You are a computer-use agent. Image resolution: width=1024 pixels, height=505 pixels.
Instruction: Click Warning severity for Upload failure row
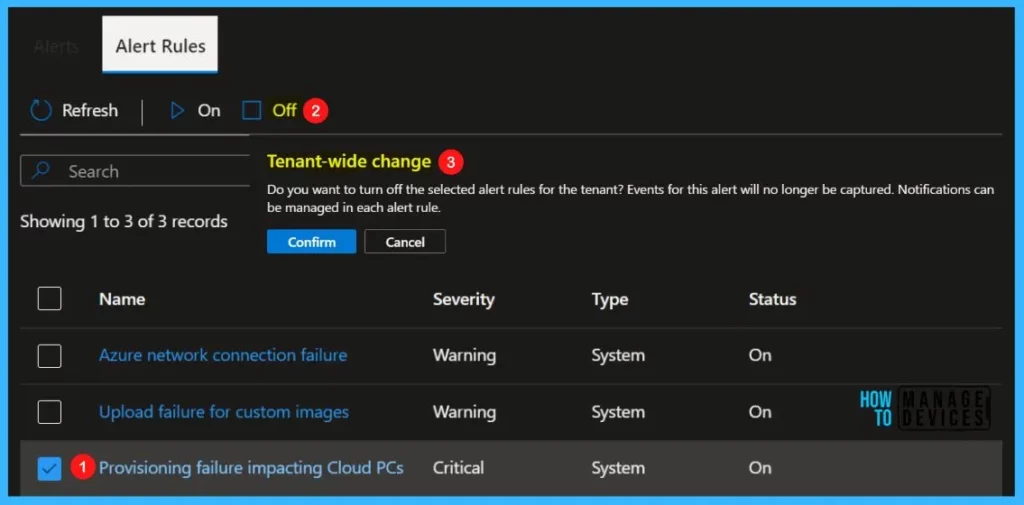point(464,412)
